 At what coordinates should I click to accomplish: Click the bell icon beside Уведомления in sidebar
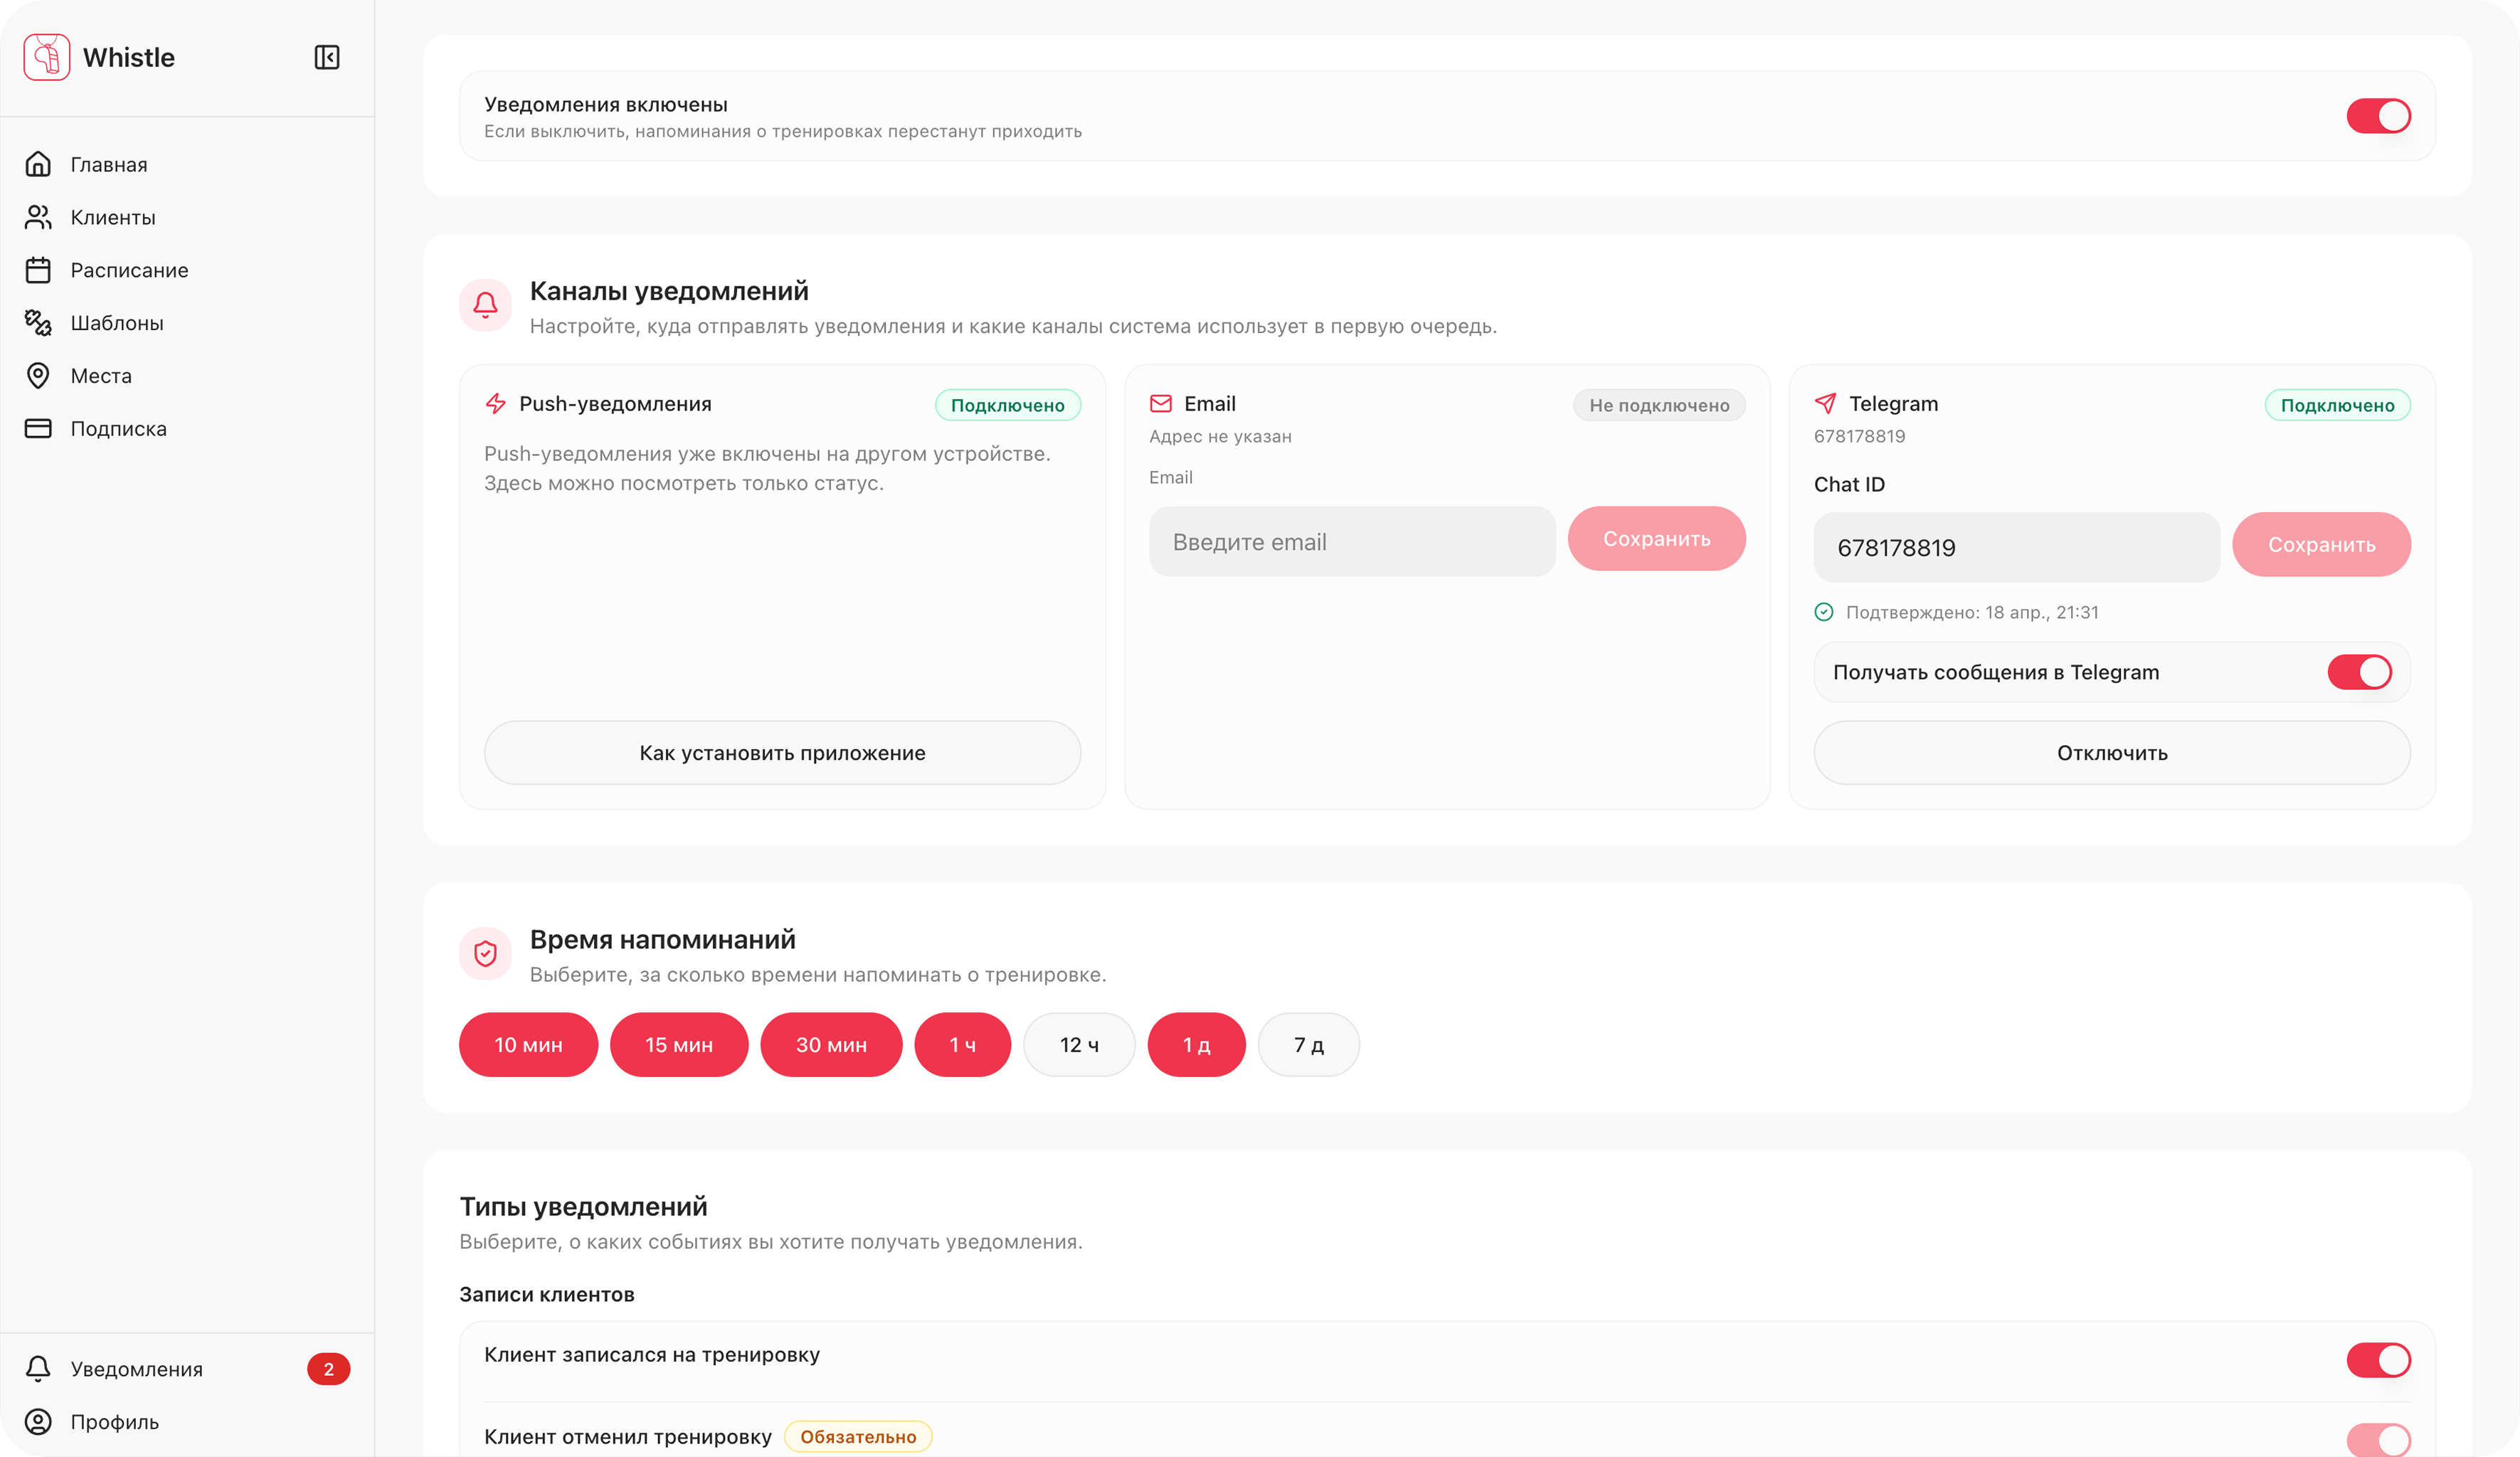pos(38,1369)
